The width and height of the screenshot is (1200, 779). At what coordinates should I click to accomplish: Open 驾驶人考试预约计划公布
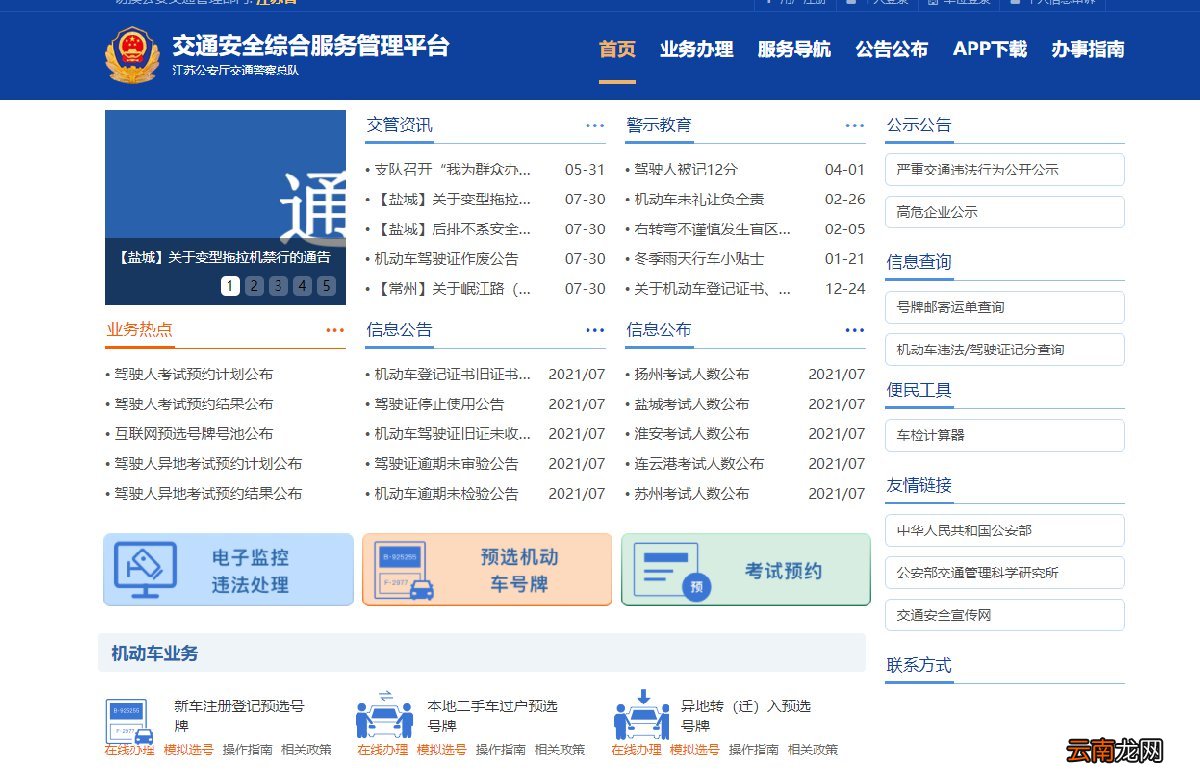pyautogui.click(x=193, y=375)
